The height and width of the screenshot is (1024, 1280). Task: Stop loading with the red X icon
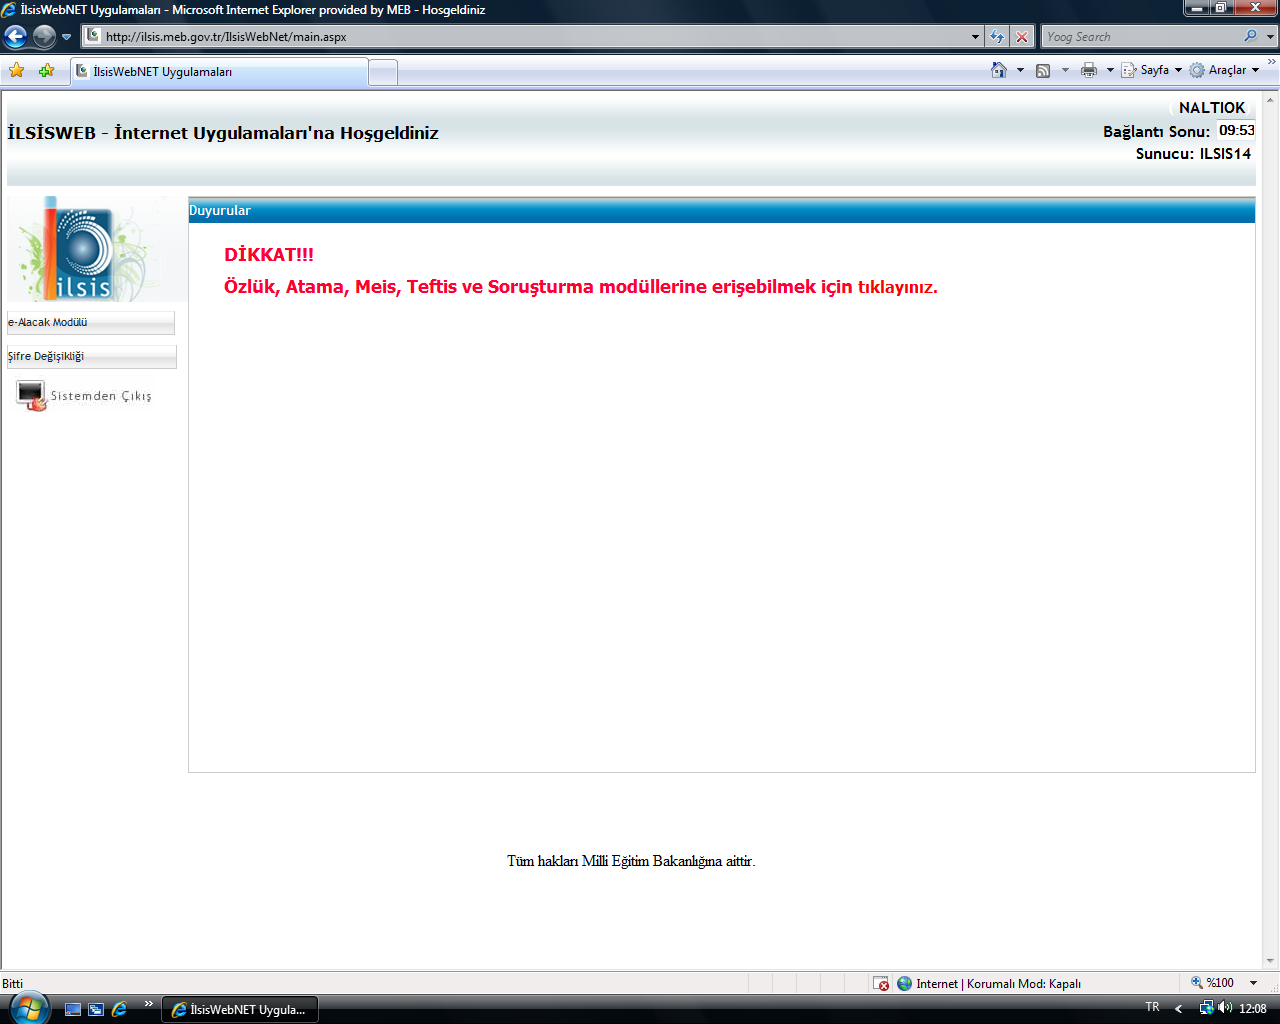point(1022,37)
